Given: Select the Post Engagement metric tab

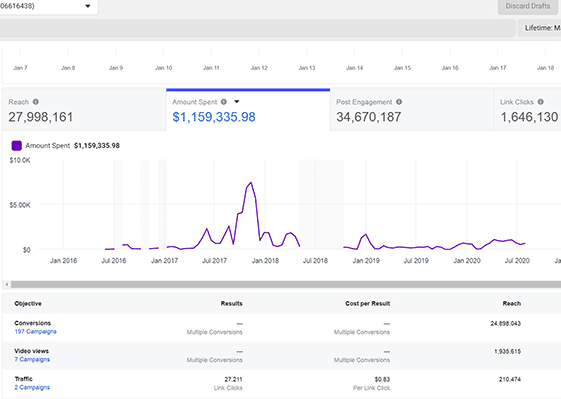Looking at the screenshot, I should click(x=412, y=110).
